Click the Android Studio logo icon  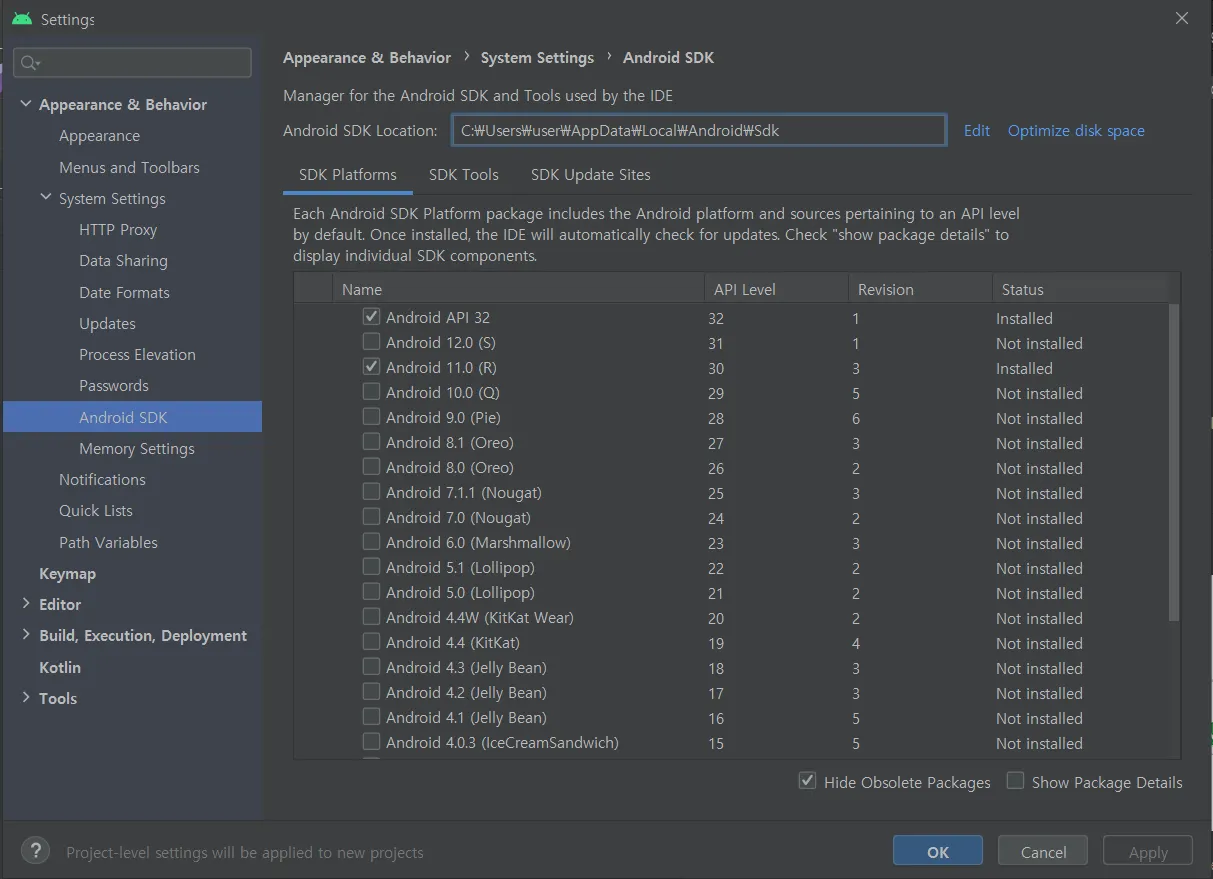[22, 19]
